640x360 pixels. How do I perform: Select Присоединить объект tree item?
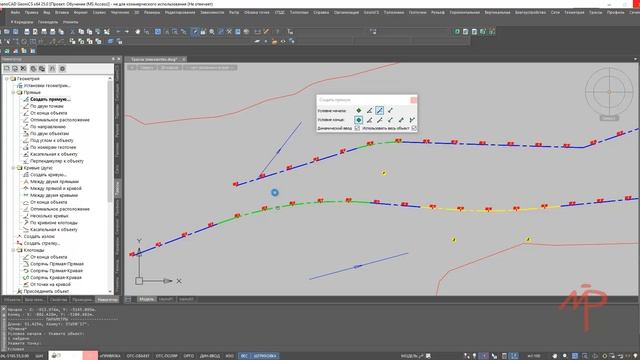click(x=46, y=291)
